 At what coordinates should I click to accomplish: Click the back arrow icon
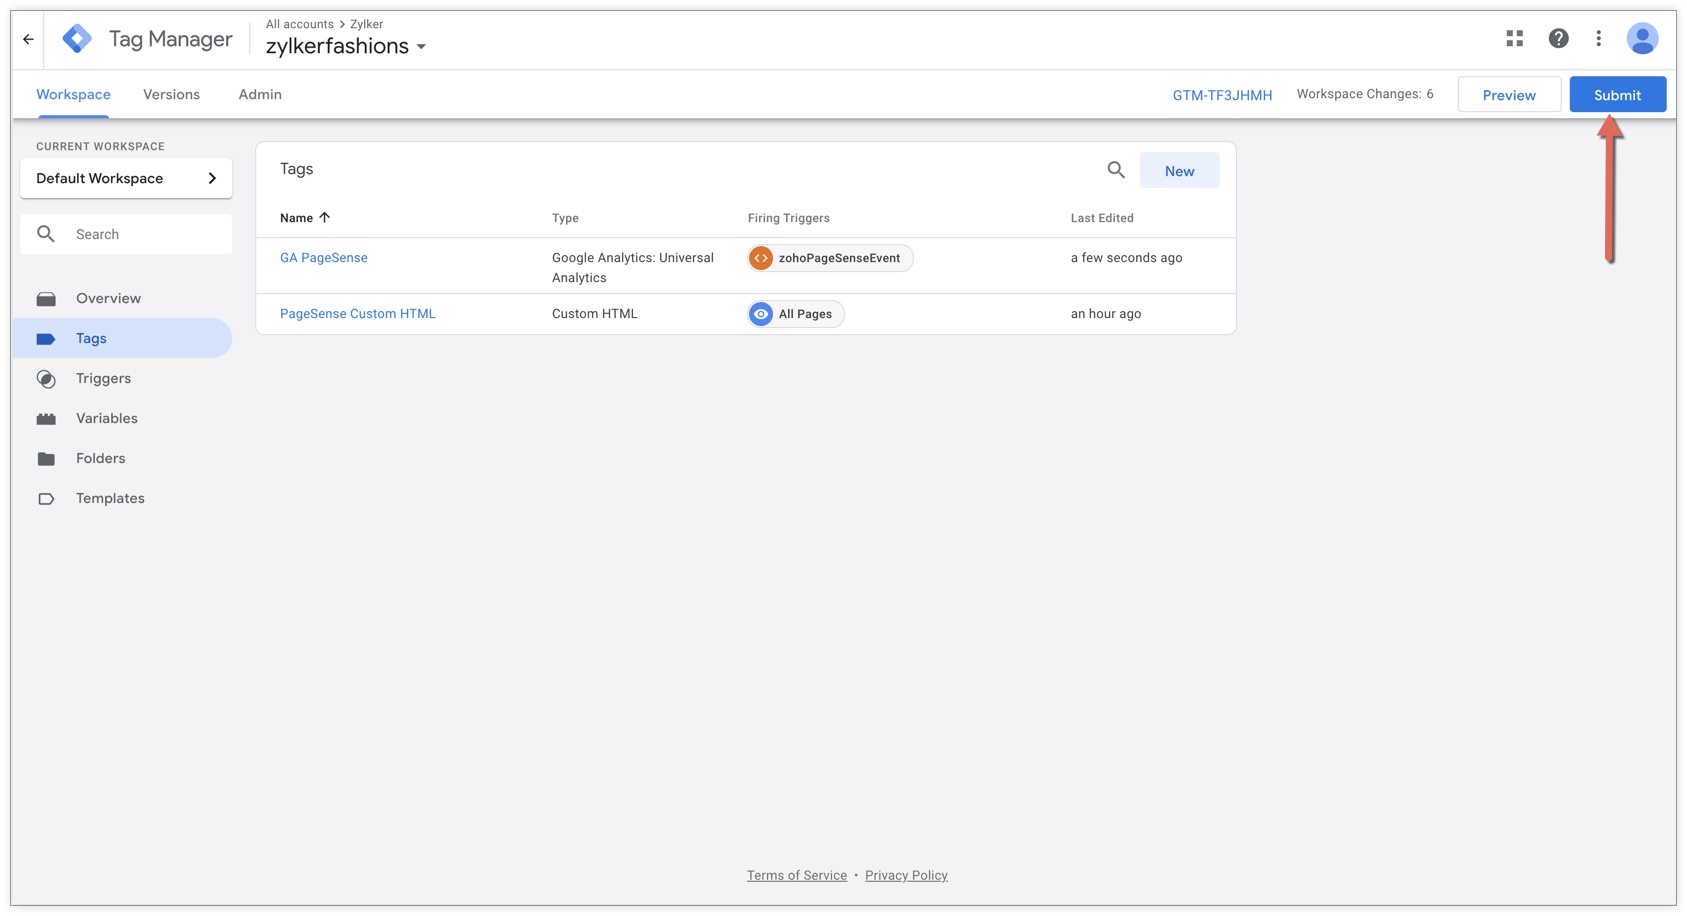28,39
